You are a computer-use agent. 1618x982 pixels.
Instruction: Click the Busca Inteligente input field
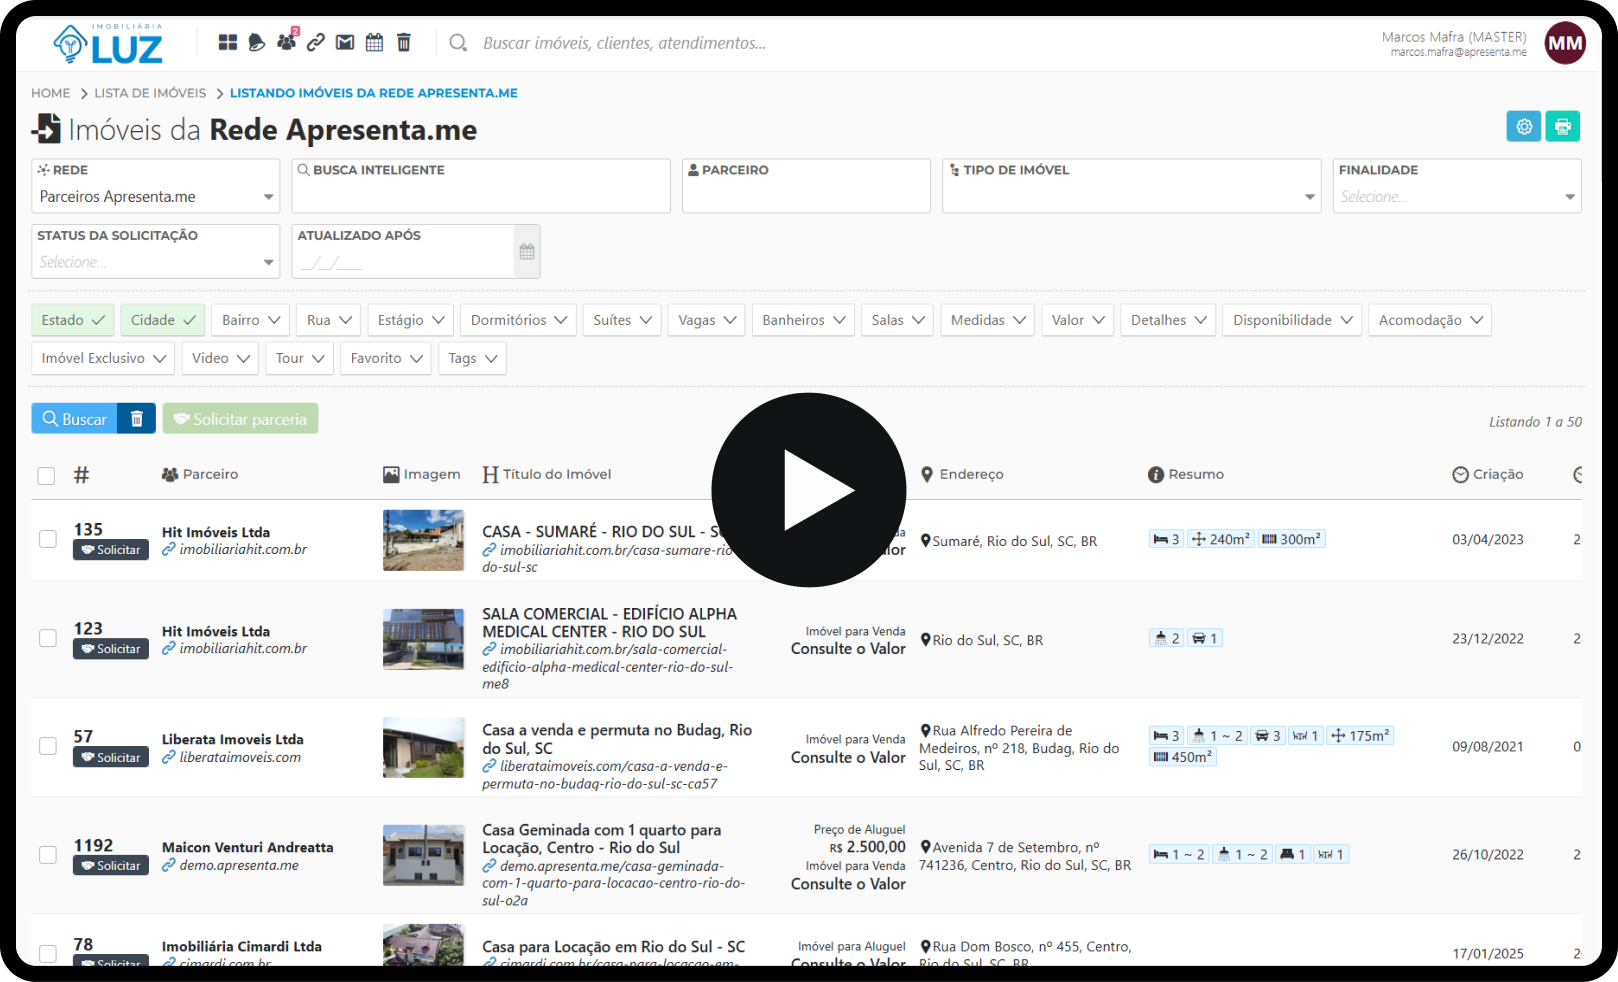pos(480,197)
